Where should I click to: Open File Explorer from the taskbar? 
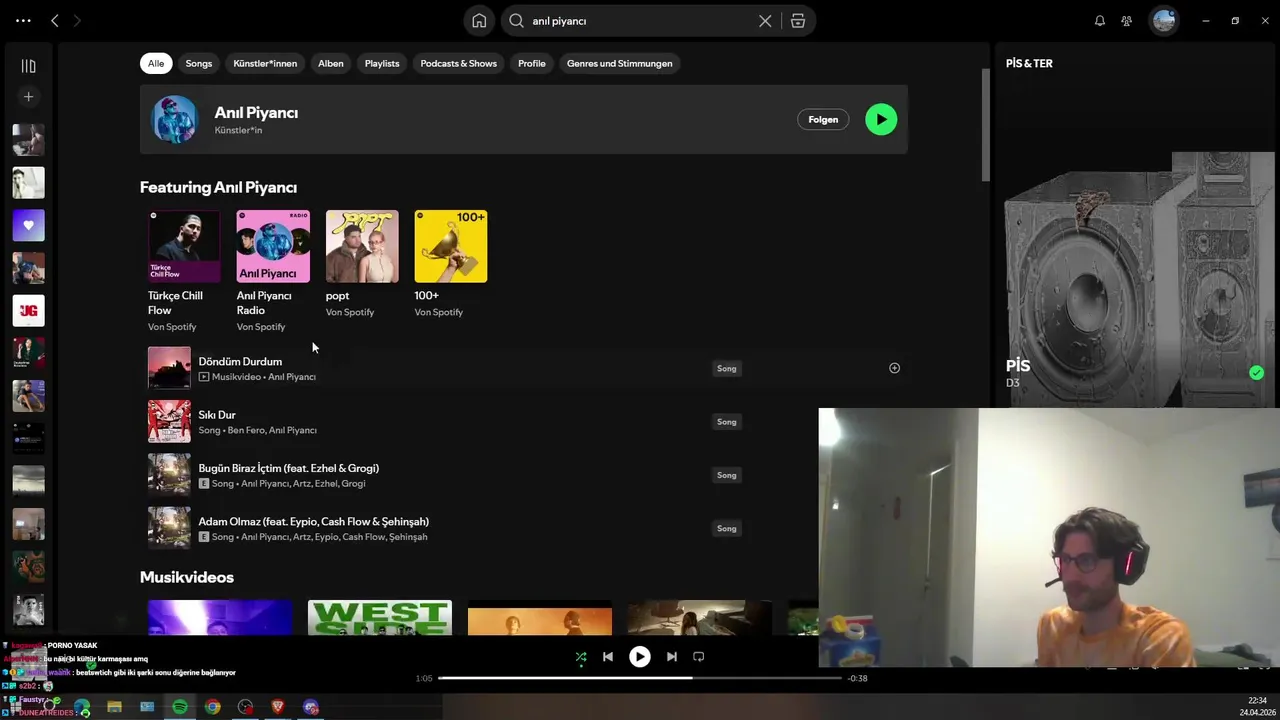(x=114, y=707)
